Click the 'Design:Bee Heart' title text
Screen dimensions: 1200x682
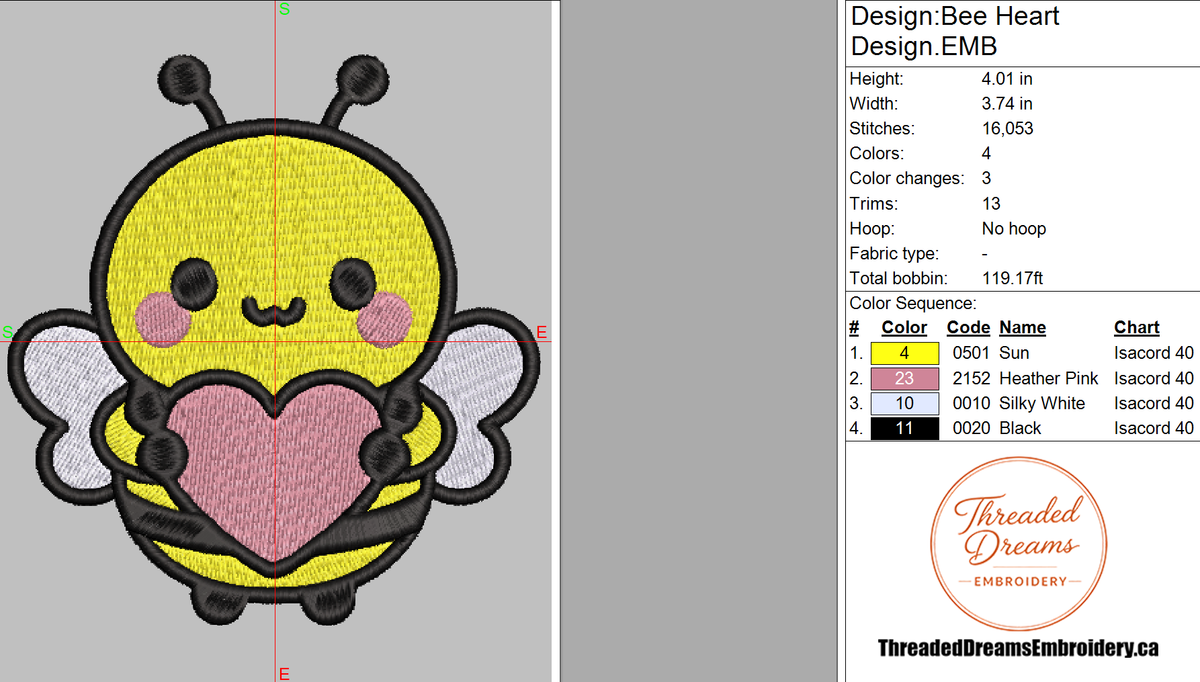click(955, 17)
